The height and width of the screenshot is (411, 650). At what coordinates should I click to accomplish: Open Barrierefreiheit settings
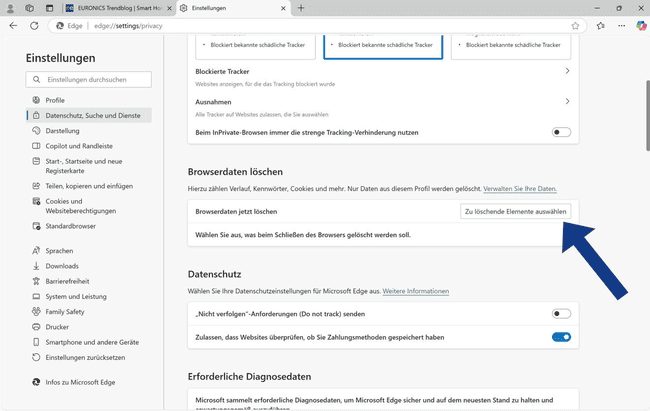(89, 281)
